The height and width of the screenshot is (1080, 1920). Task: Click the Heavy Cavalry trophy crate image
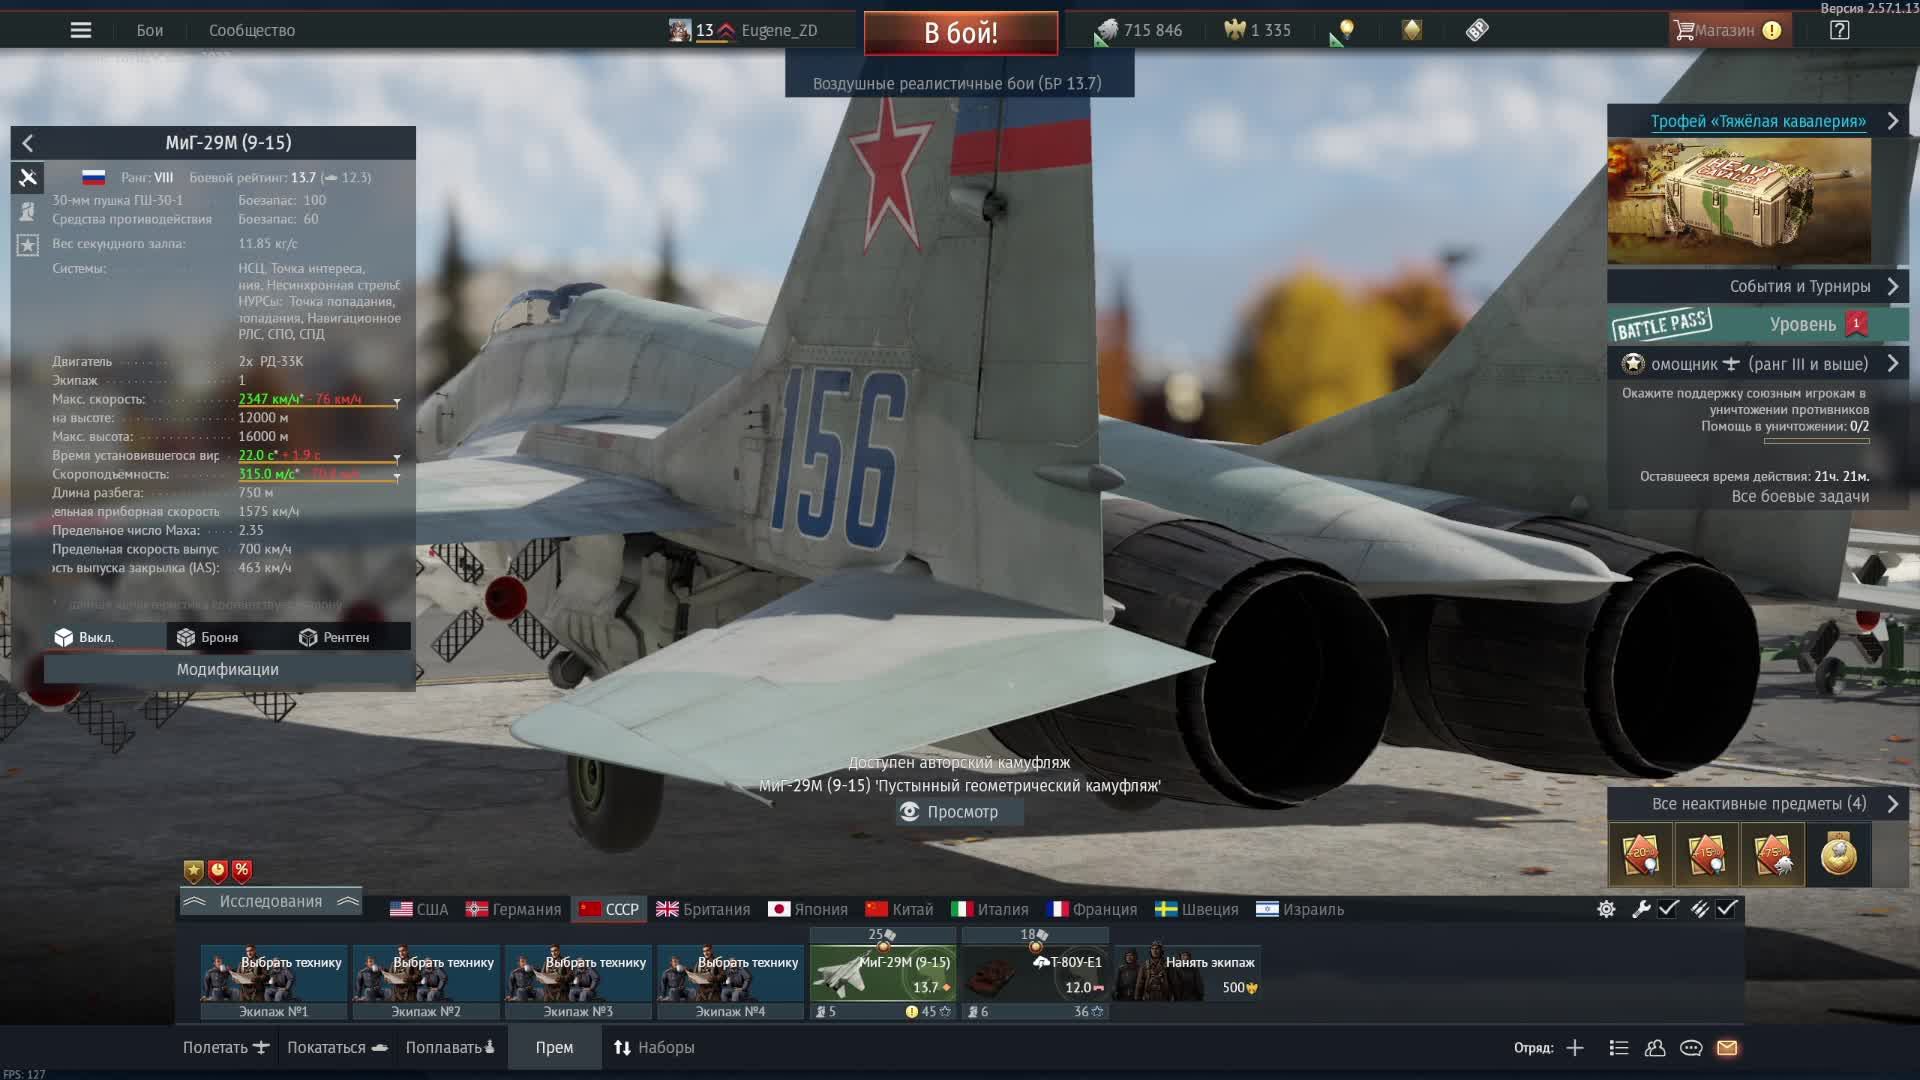coord(1739,200)
